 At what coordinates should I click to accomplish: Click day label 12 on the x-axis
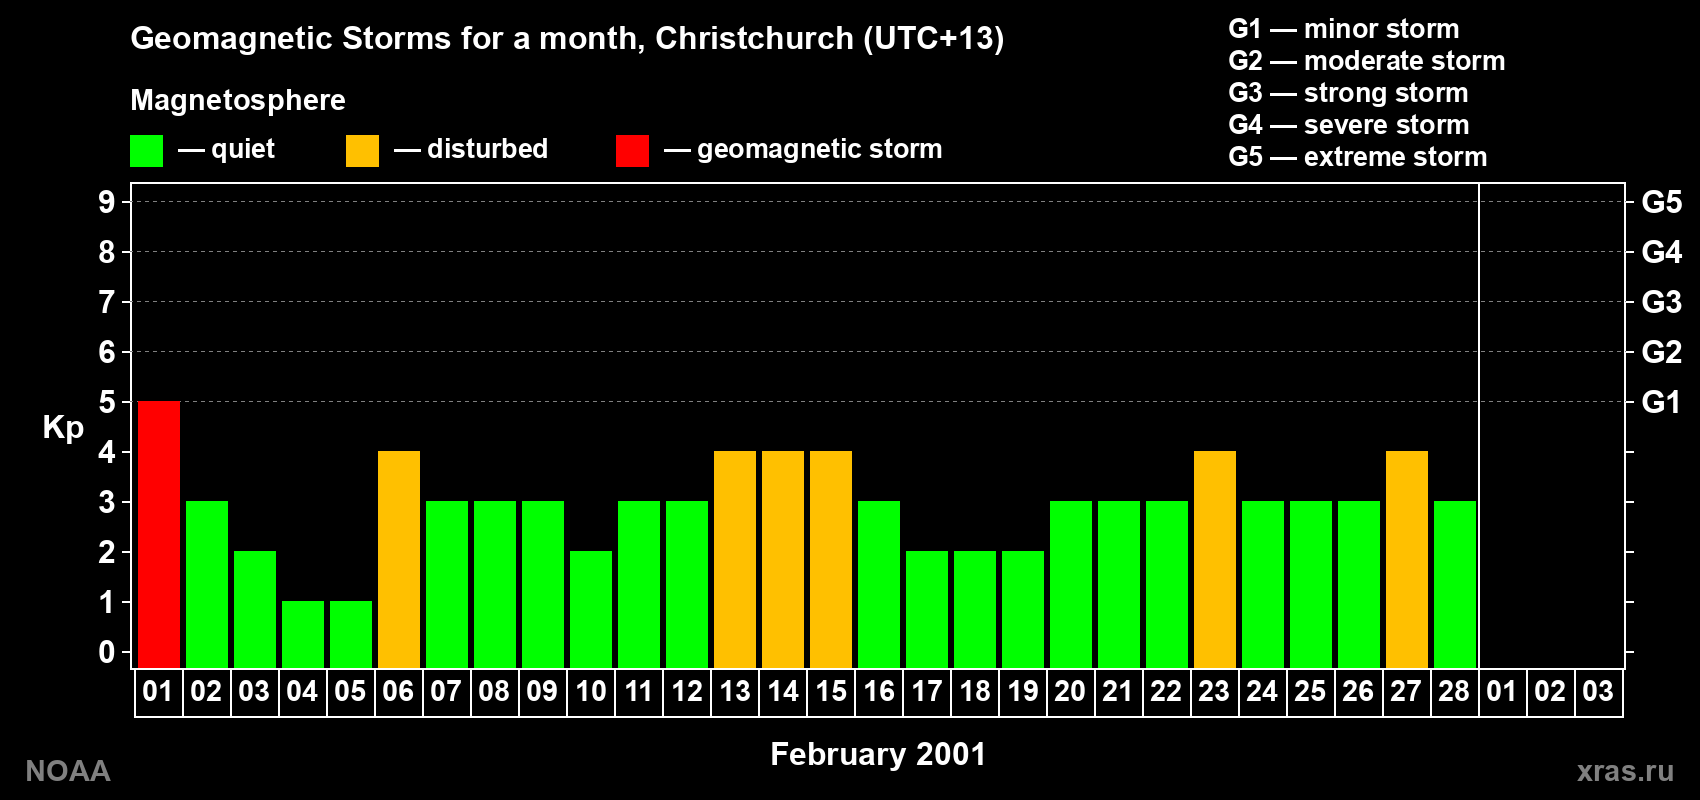[x=687, y=691]
